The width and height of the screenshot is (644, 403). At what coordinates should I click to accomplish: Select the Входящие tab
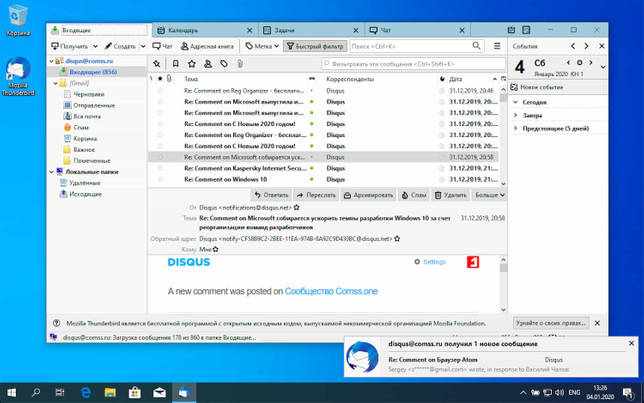click(99, 30)
